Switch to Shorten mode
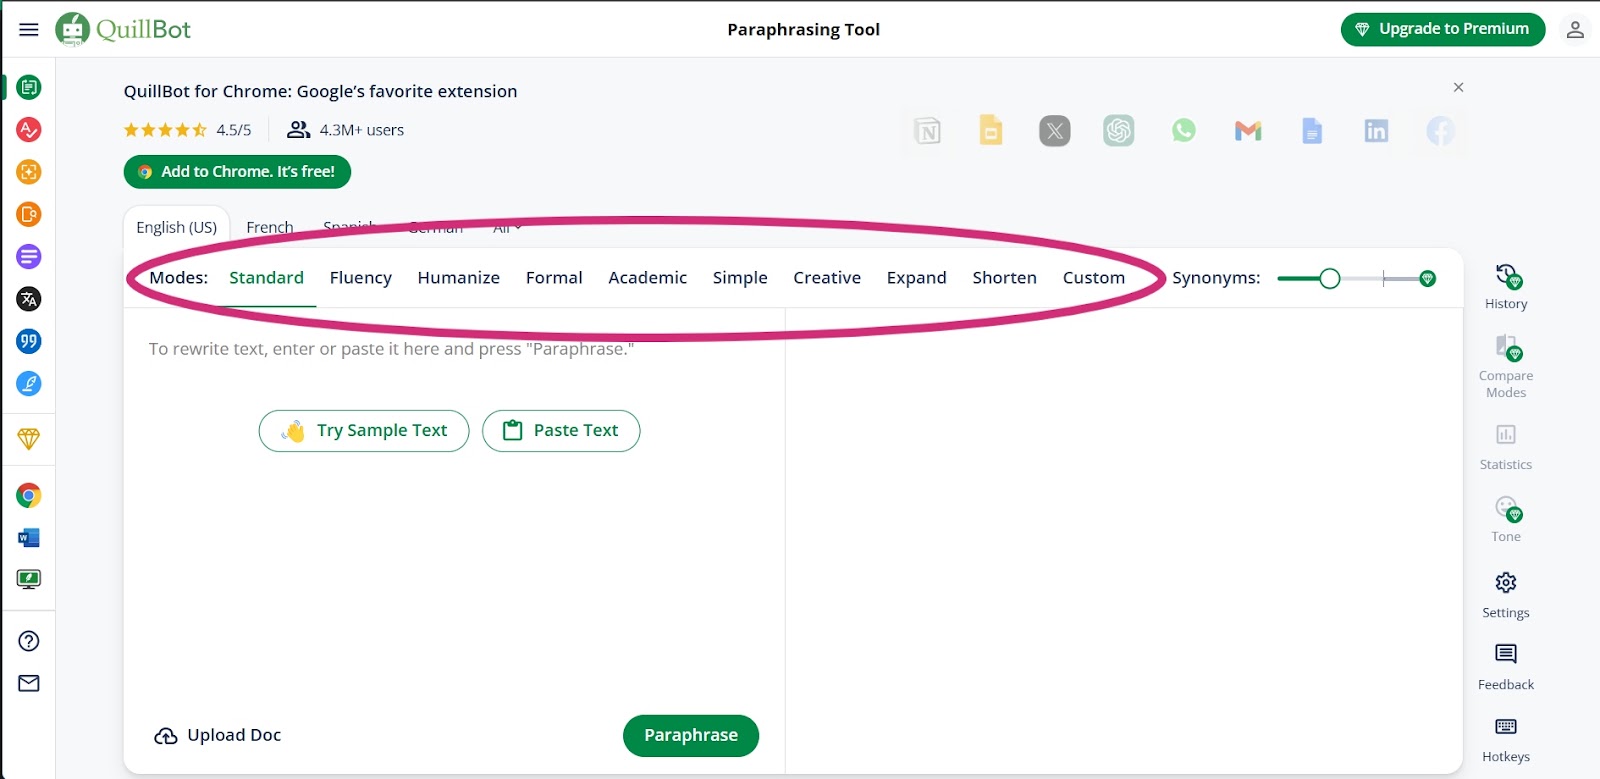Screen dimensions: 1600x779 coord(1005,278)
